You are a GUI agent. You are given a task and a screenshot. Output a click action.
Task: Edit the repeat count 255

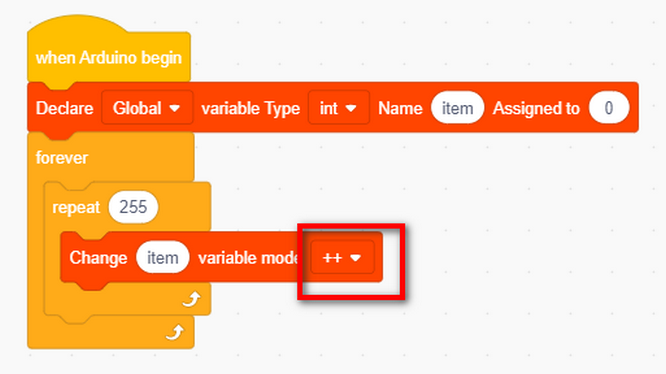(133, 207)
